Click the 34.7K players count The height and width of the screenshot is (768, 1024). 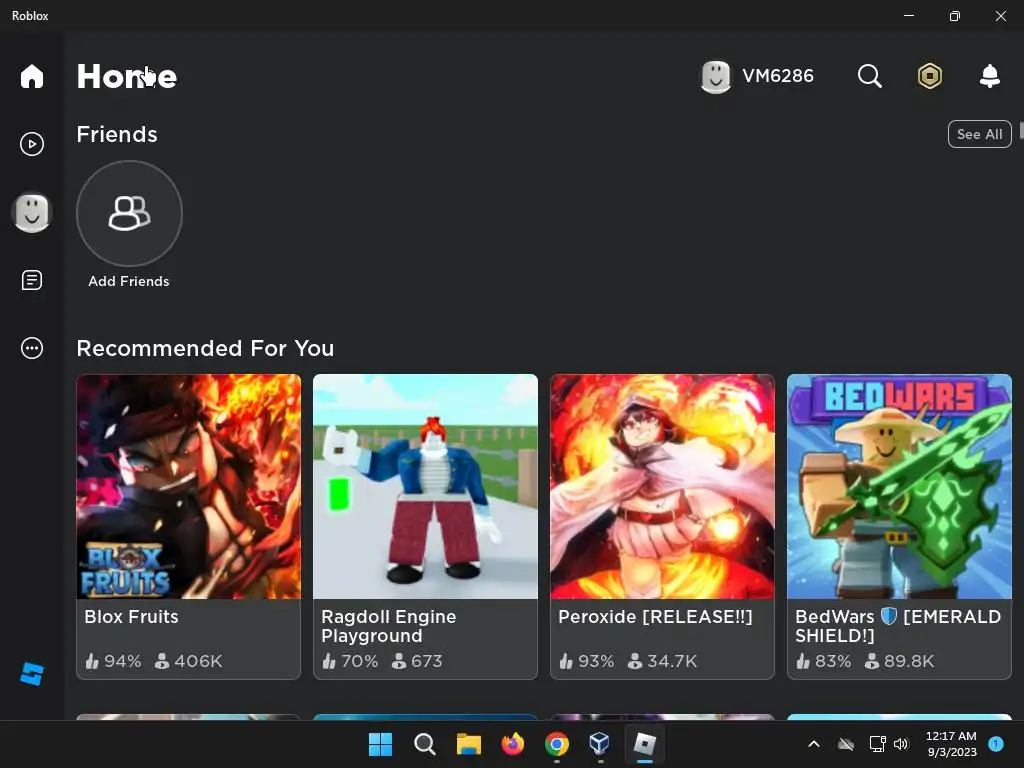(x=663, y=661)
